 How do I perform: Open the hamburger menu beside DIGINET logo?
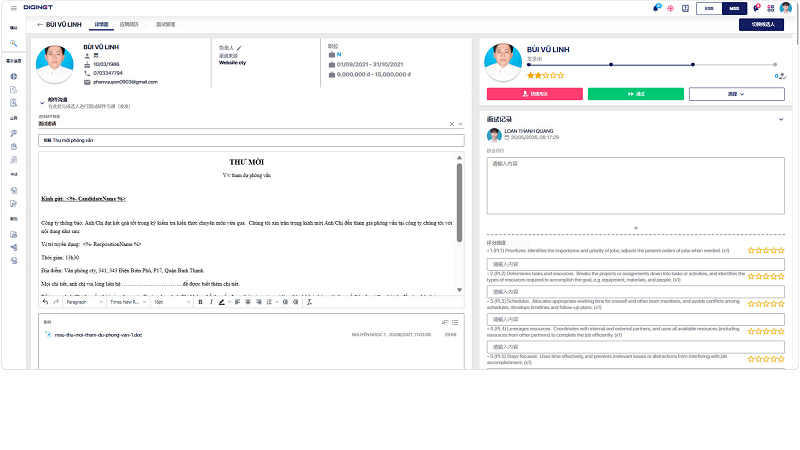coord(14,8)
